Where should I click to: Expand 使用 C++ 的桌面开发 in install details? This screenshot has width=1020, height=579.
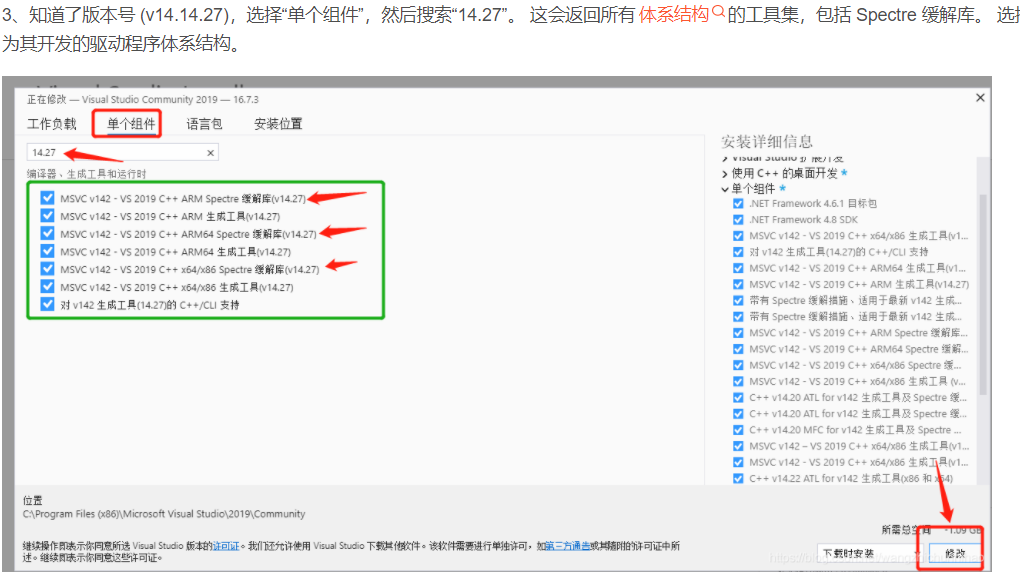(725, 174)
